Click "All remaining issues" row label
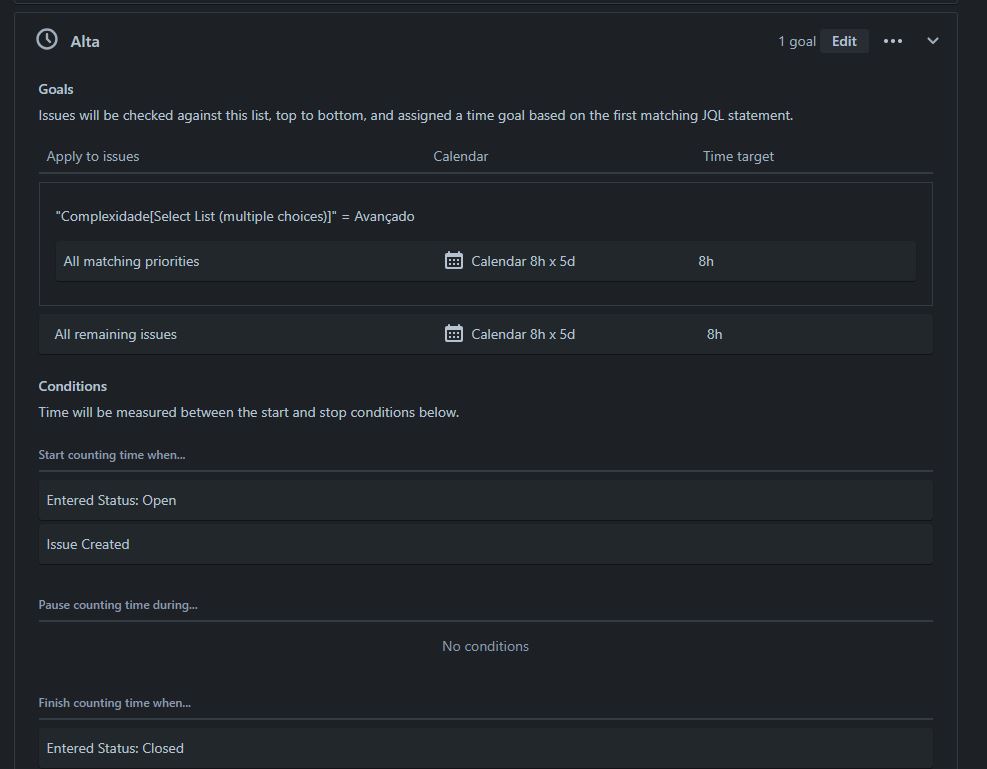This screenshot has height=769, width=987. coord(115,334)
